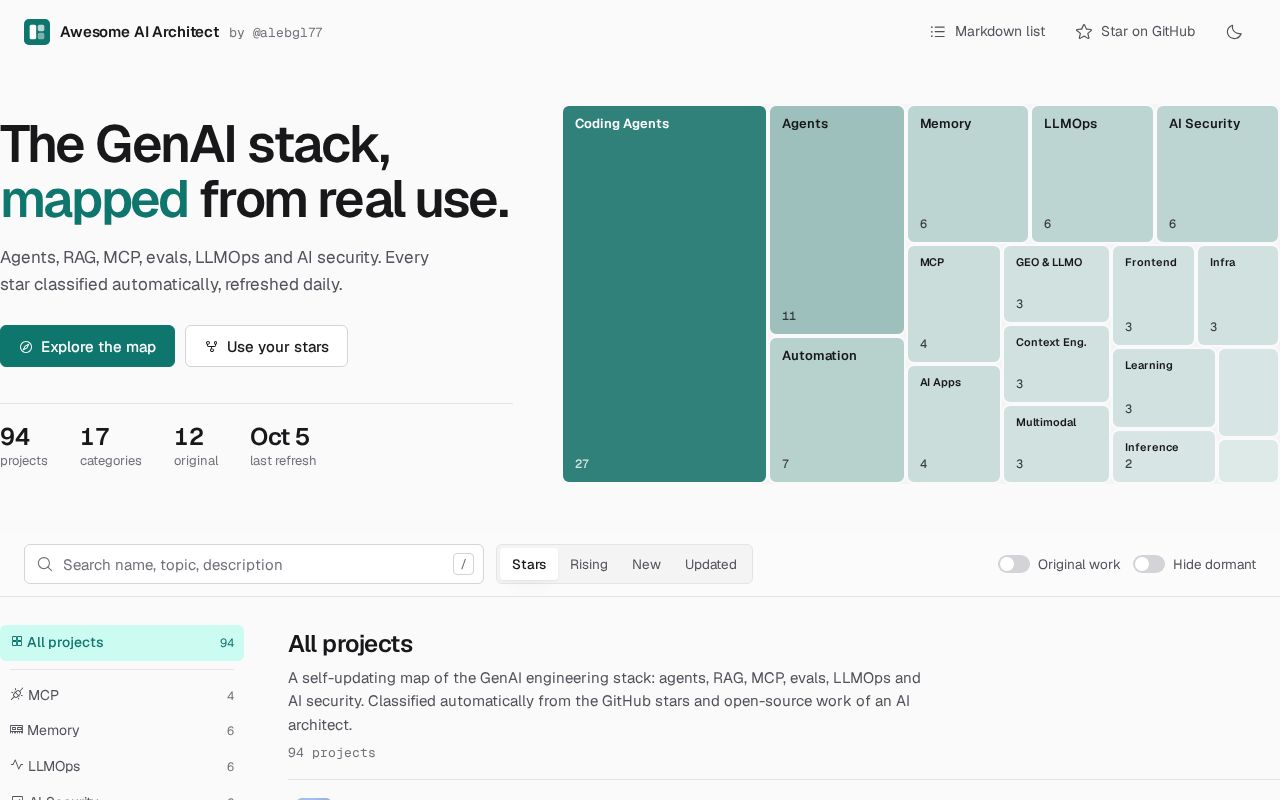Click the search magnifier icon
The image size is (1280, 800).
45,564
